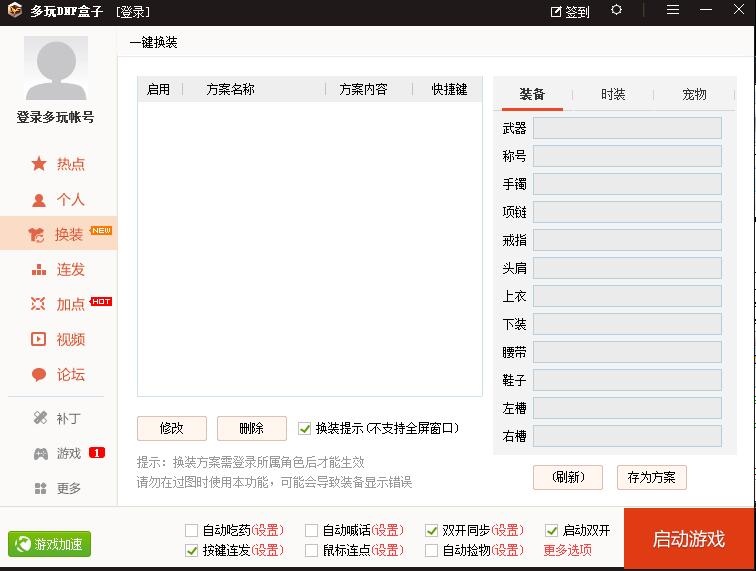This screenshot has width=756, height=571.
Task: Select the 连发 sidebar icon
Action: [x=39, y=269]
